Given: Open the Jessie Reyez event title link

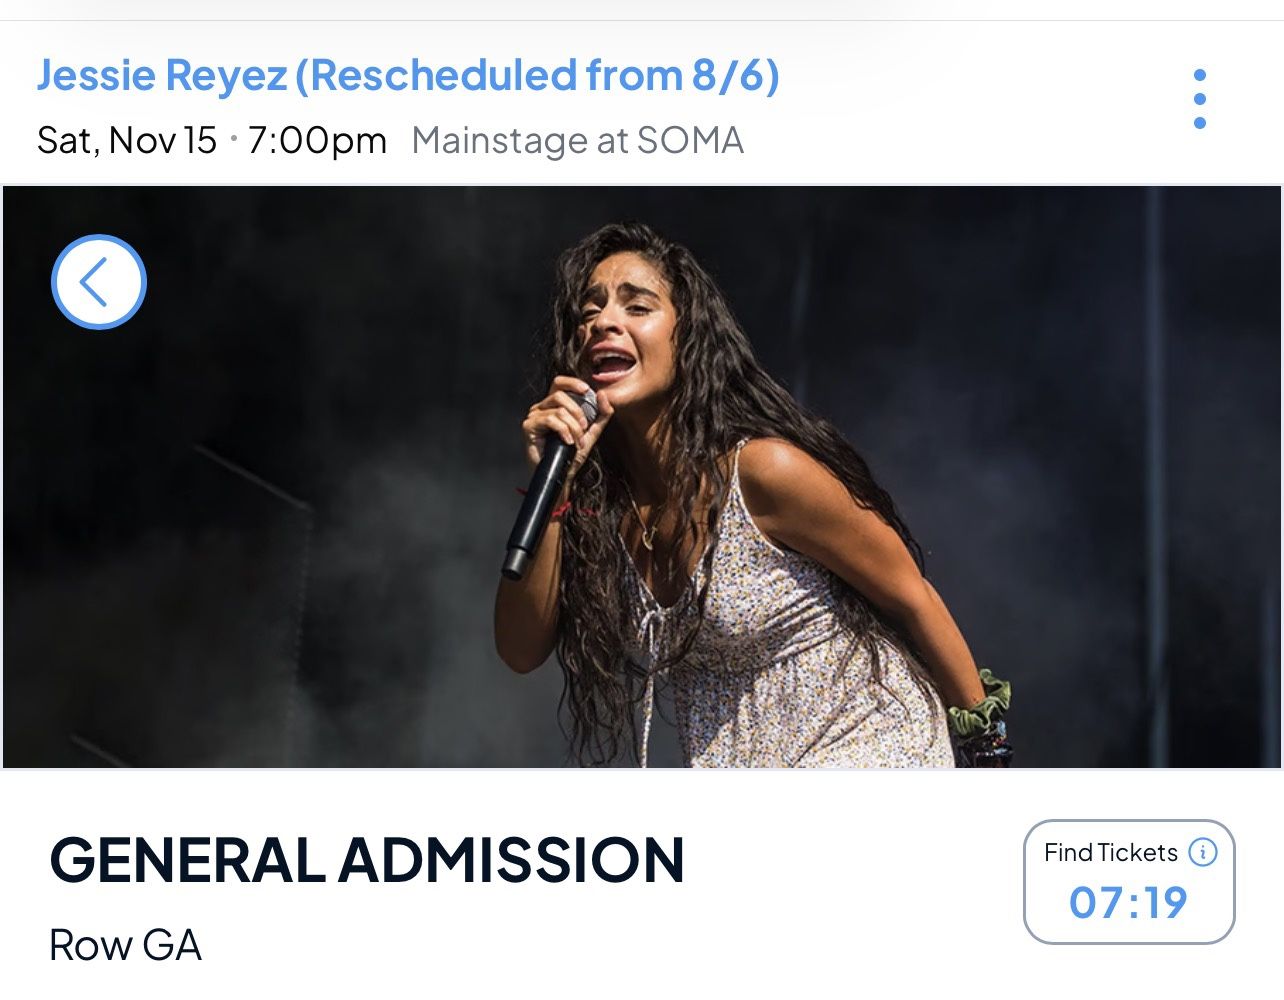Looking at the screenshot, I should 162,76.
